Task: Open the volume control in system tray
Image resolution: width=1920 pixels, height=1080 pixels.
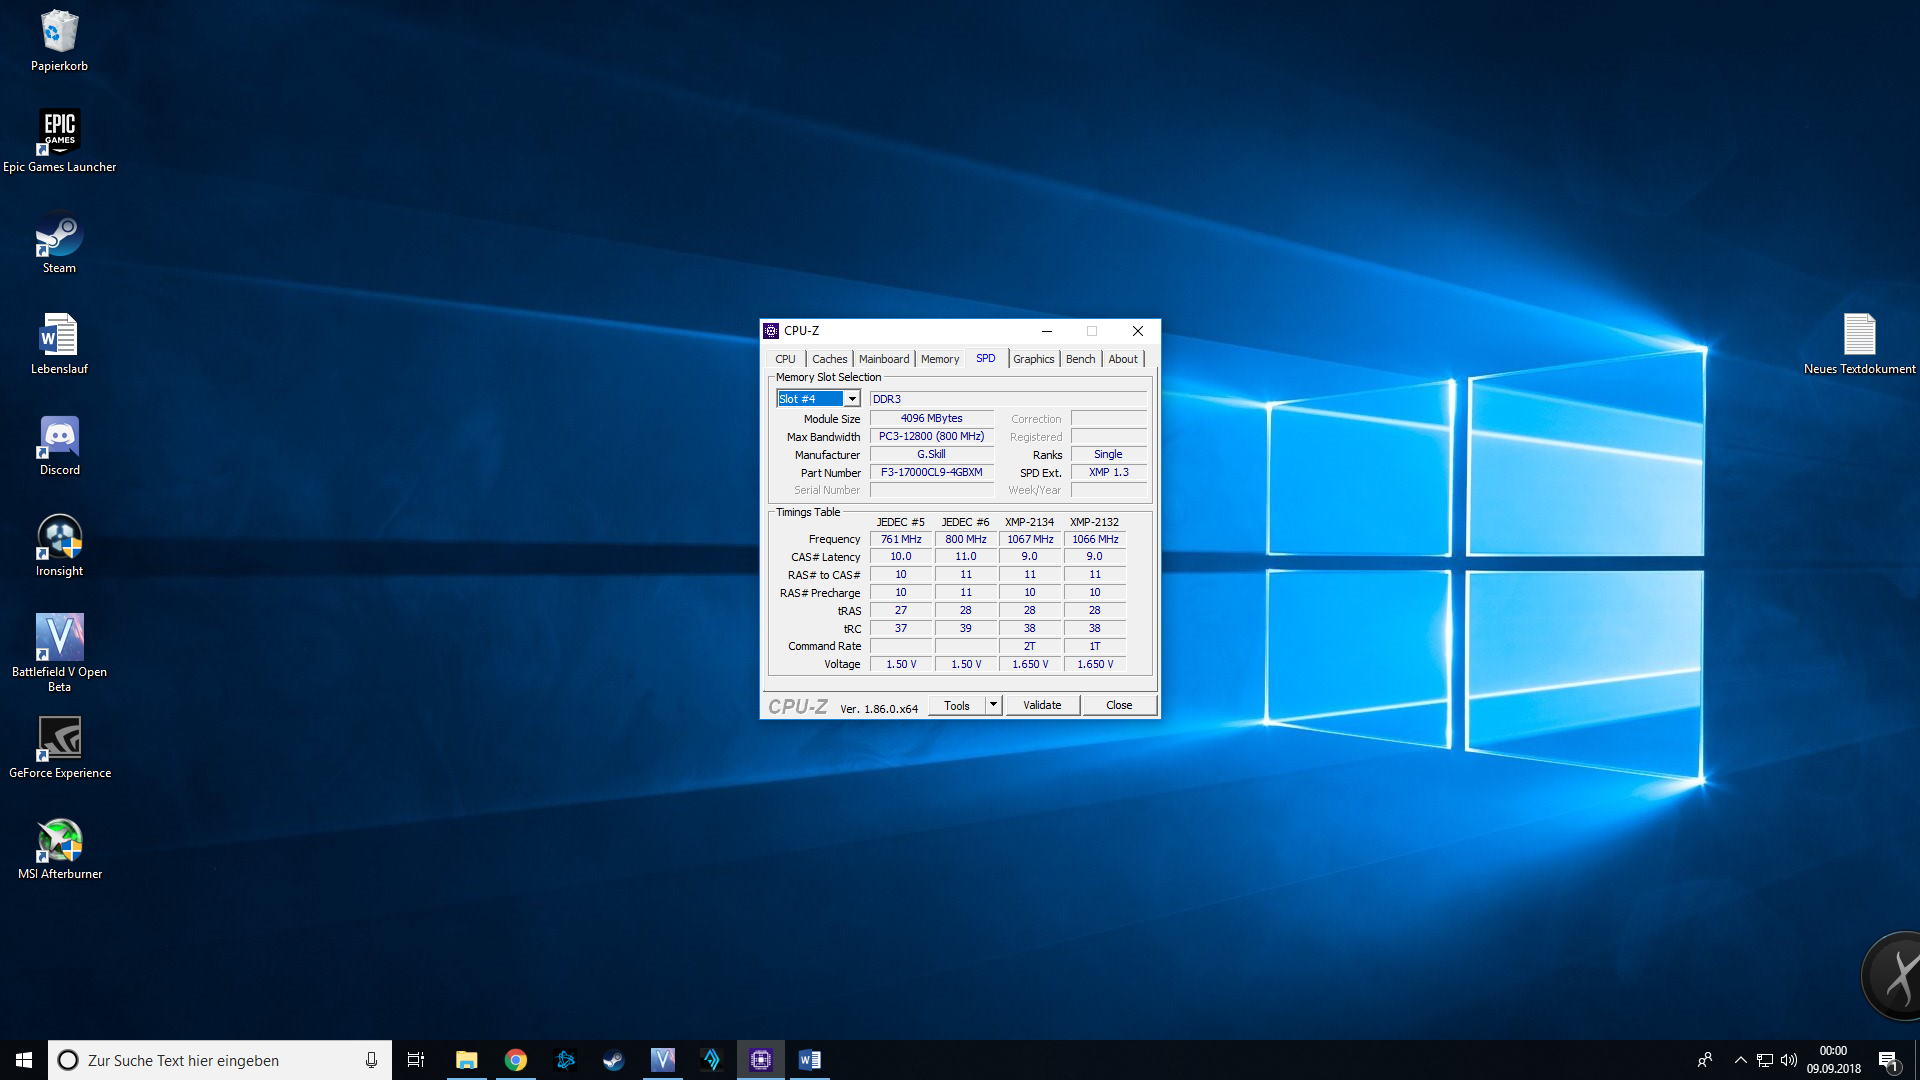Action: (1789, 1060)
